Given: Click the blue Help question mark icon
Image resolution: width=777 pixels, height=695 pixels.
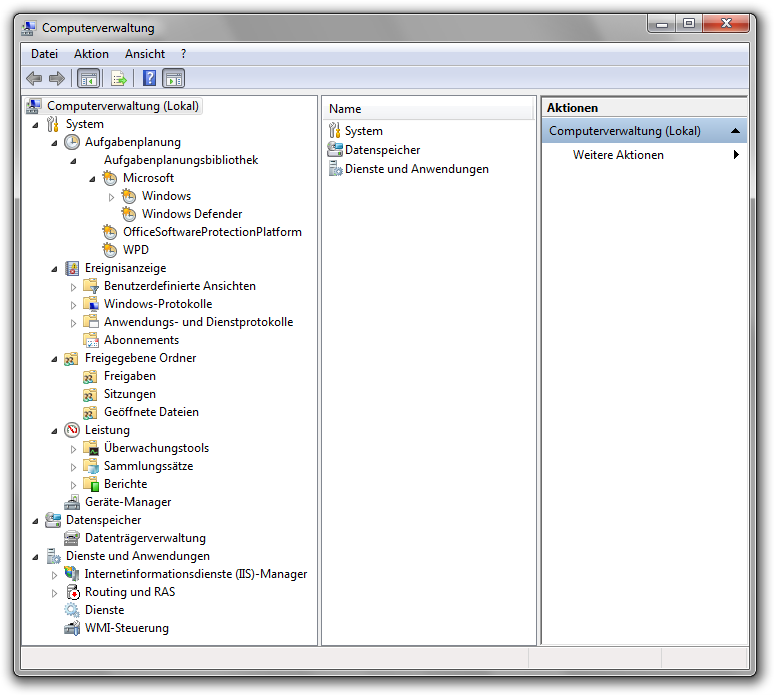Looking at the screenshot, I should pos(149,78).
